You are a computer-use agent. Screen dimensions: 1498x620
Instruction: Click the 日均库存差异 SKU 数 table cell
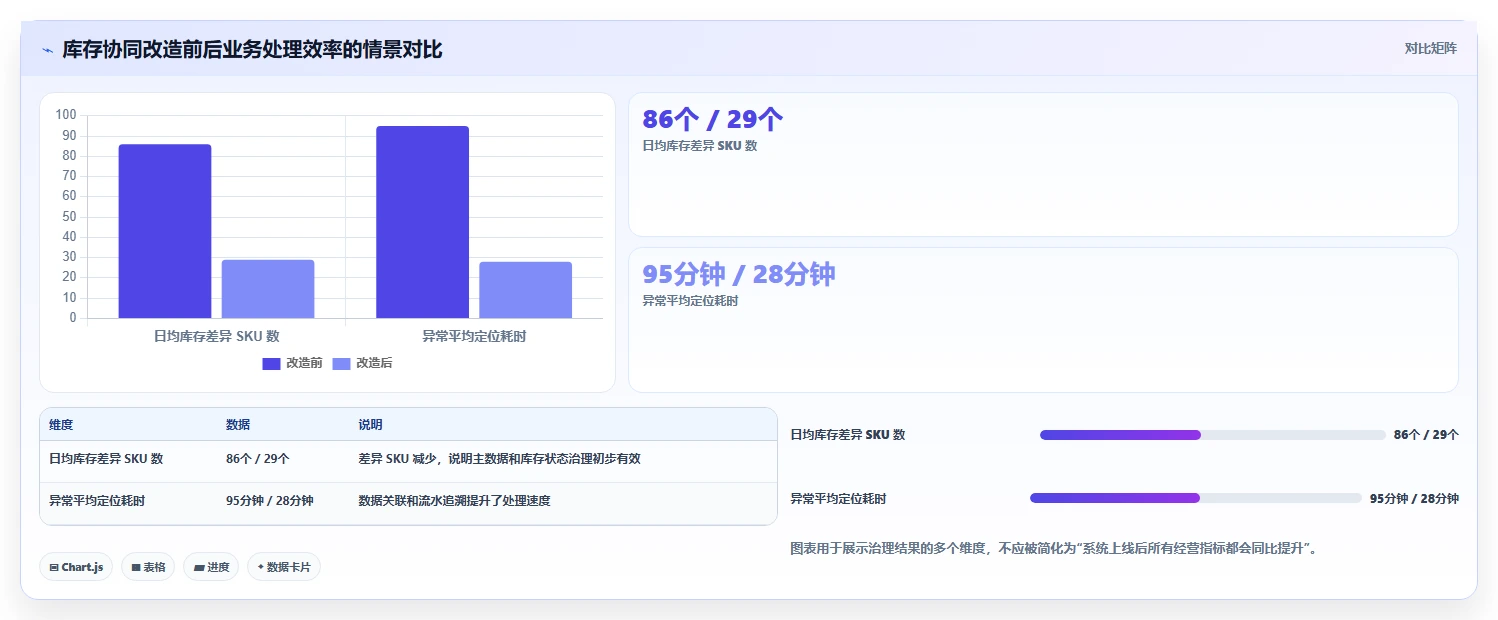[106, 459]
